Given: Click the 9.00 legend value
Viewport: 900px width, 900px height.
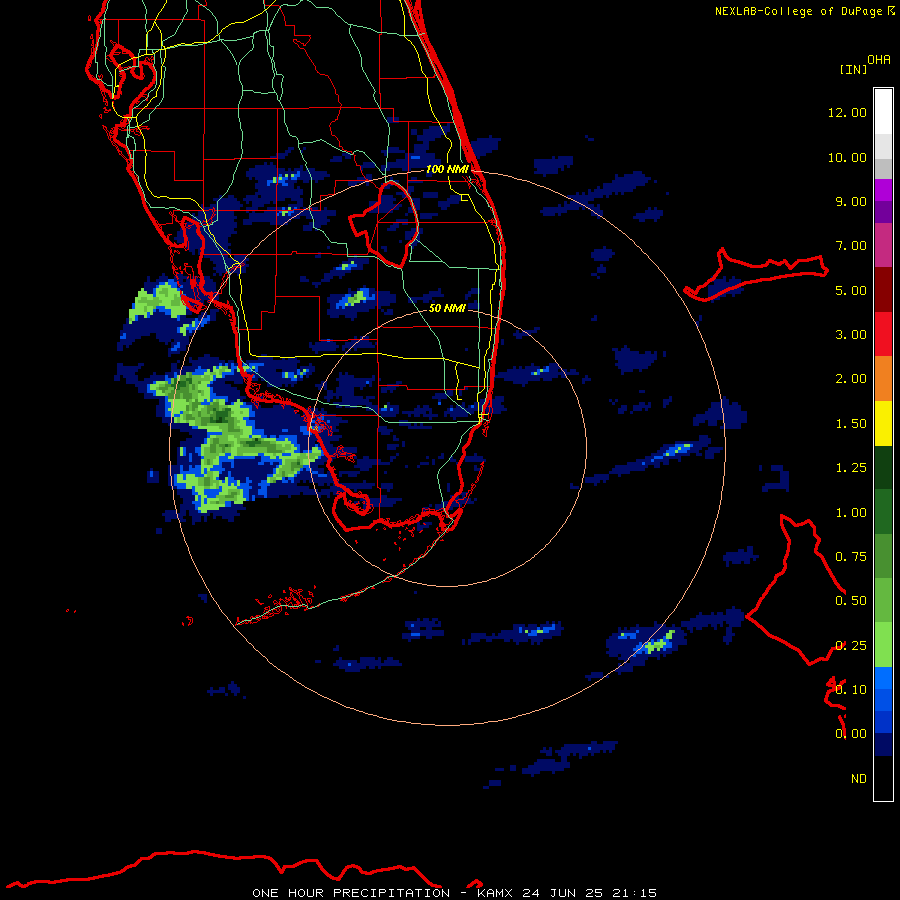Looking at the screenshot, I should (851, 201).
